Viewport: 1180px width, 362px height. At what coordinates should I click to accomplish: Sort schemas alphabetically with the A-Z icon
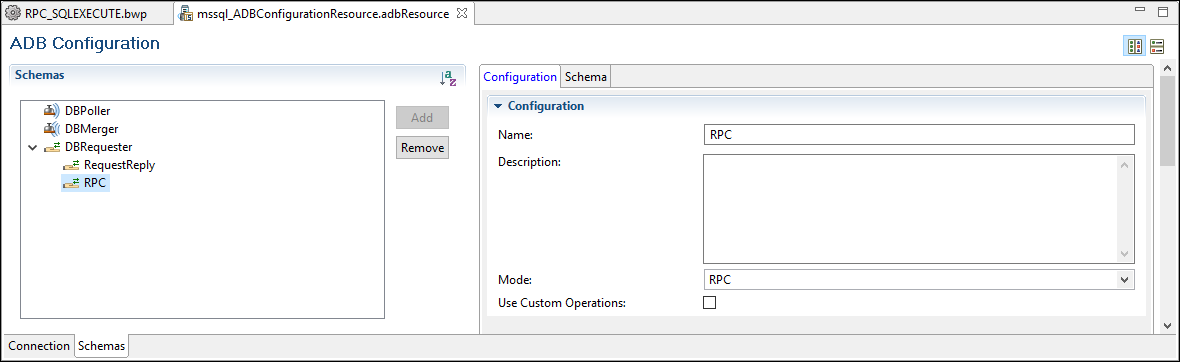click(x=448, y=78)
